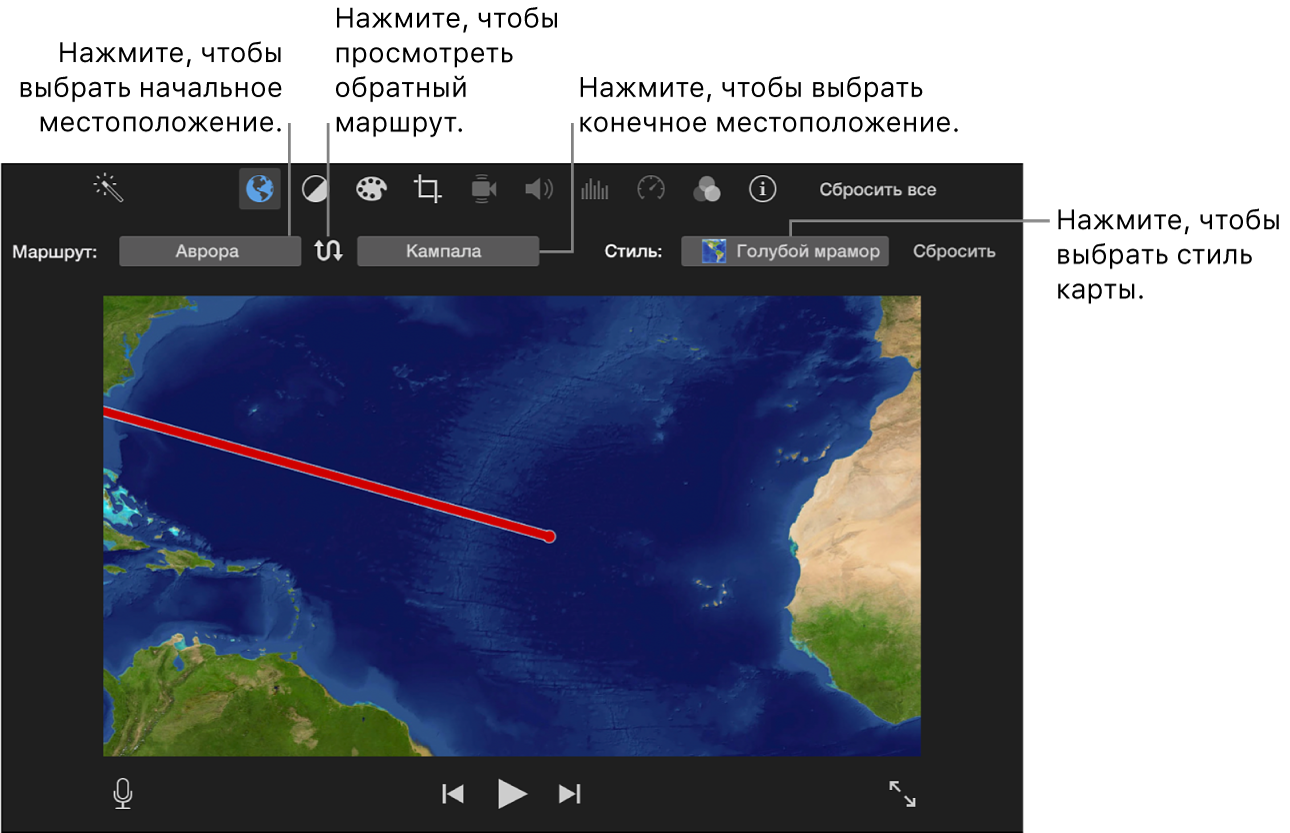
Task: Open the noise reduction equalizer icon
Action: 595,188
